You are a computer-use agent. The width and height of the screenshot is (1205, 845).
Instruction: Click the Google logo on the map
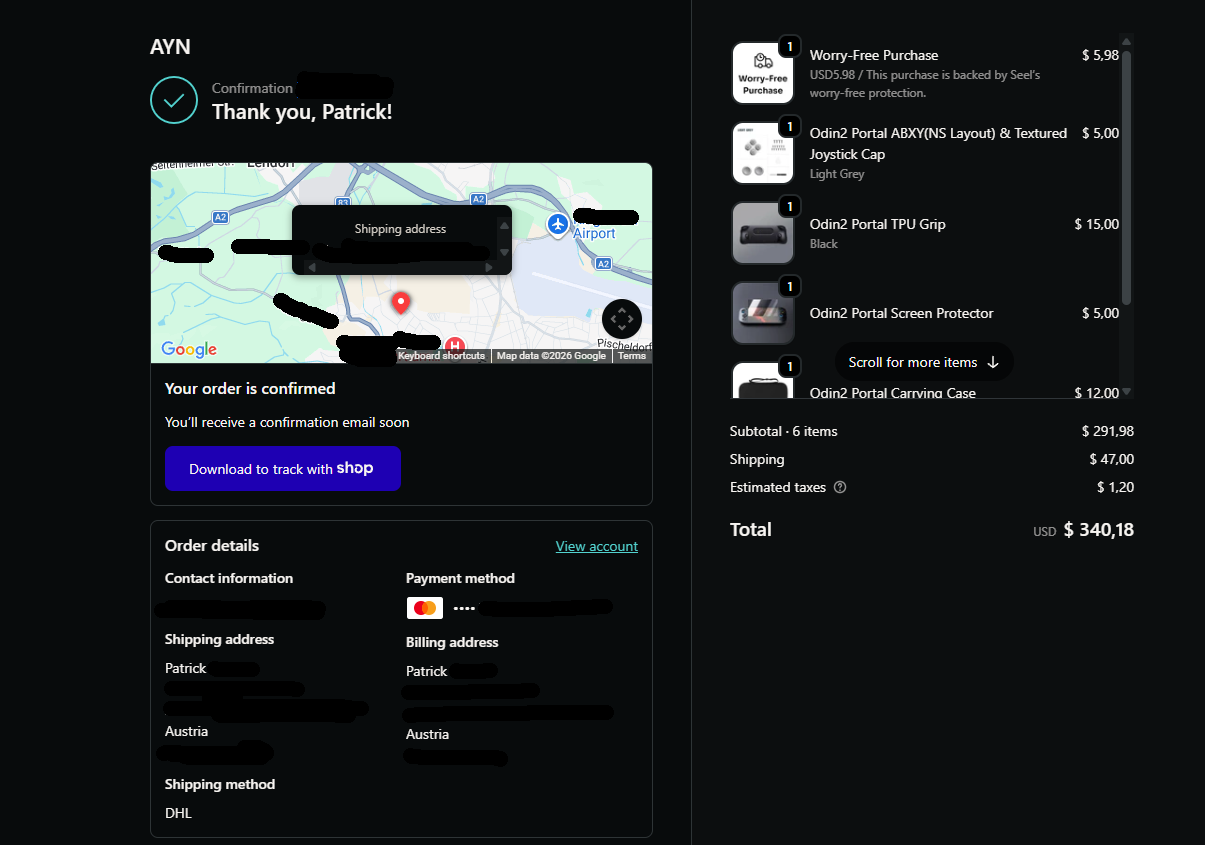pos(189,349)
